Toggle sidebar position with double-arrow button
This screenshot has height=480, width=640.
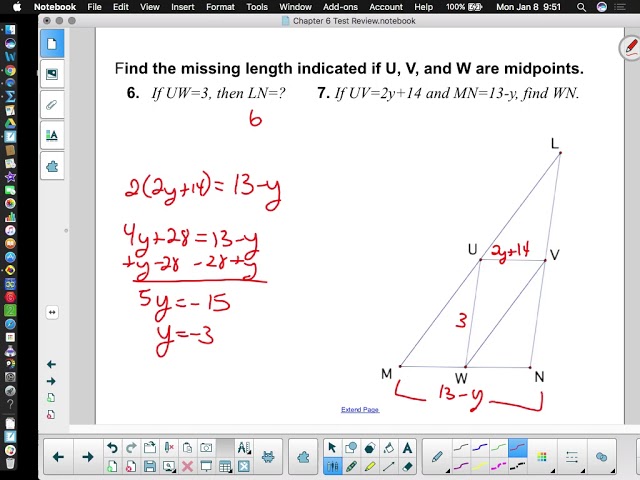[52, 312]
